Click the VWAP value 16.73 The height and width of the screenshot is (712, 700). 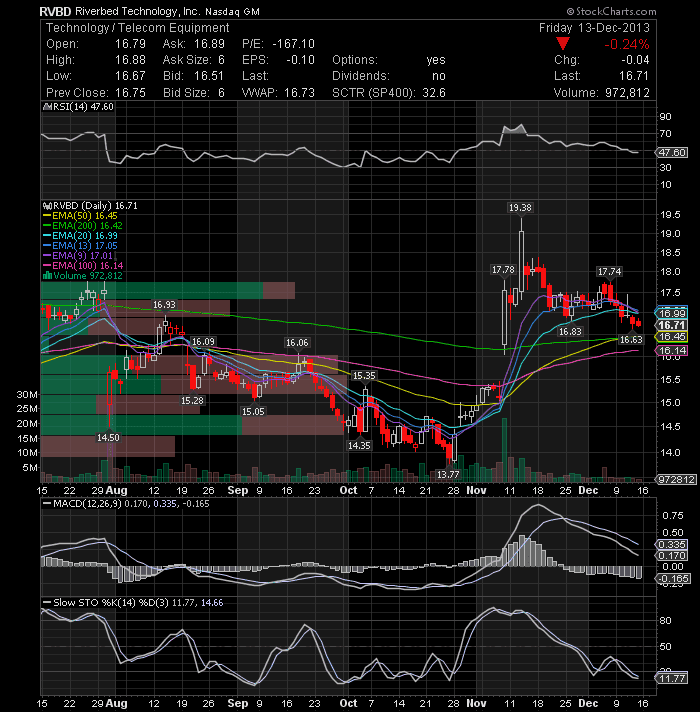point(299,93)
